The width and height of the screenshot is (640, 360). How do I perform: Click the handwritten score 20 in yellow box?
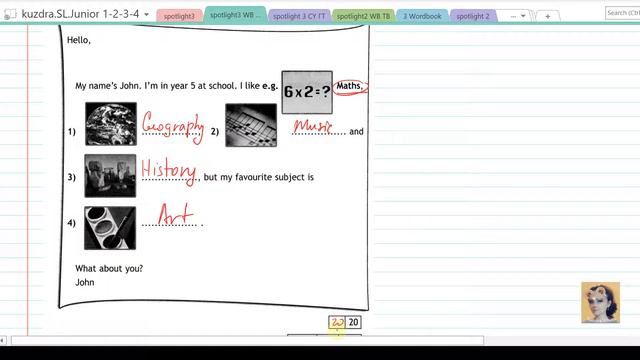click(x=337, y=322)
